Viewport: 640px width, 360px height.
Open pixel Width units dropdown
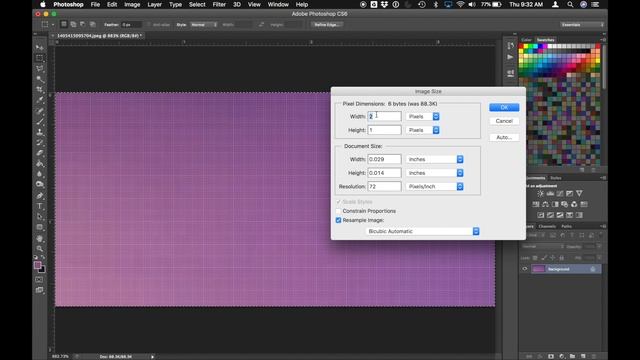(x=422, y=117)
